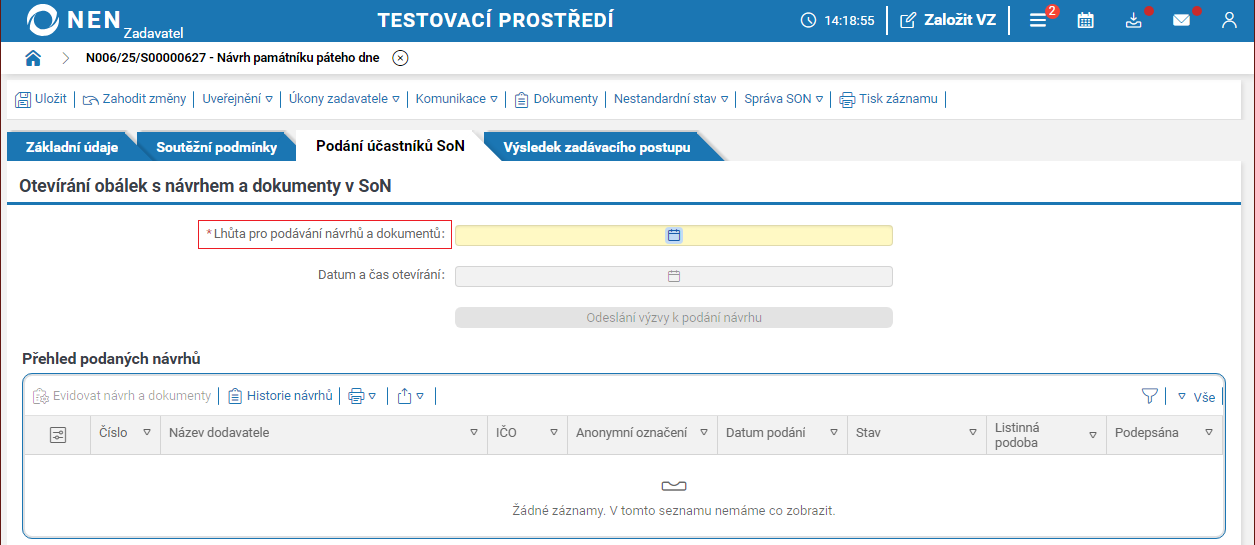Click Odeslání výzvy k podání návrhu button
The width and height of the screenshot is (1255, 545).
[x=673, y=317]
